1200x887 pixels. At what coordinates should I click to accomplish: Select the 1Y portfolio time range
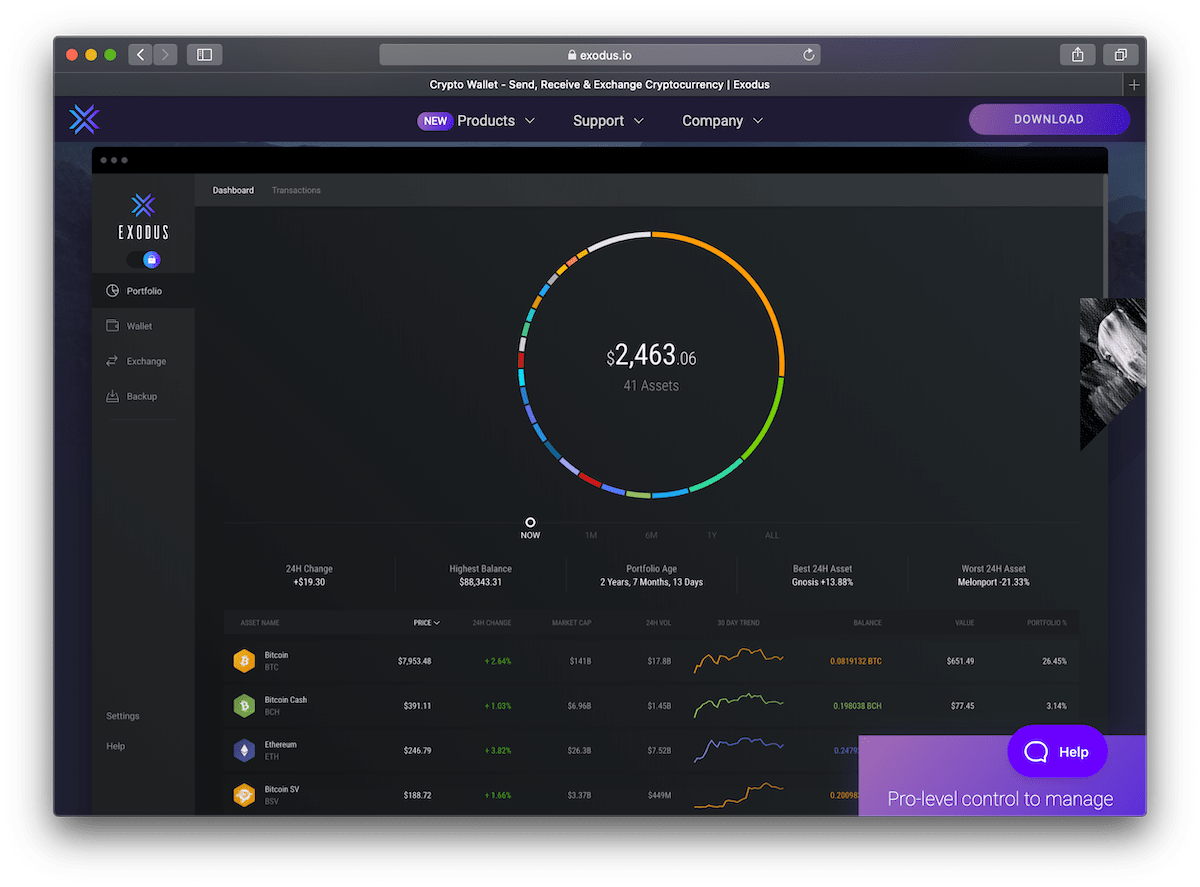712,535
